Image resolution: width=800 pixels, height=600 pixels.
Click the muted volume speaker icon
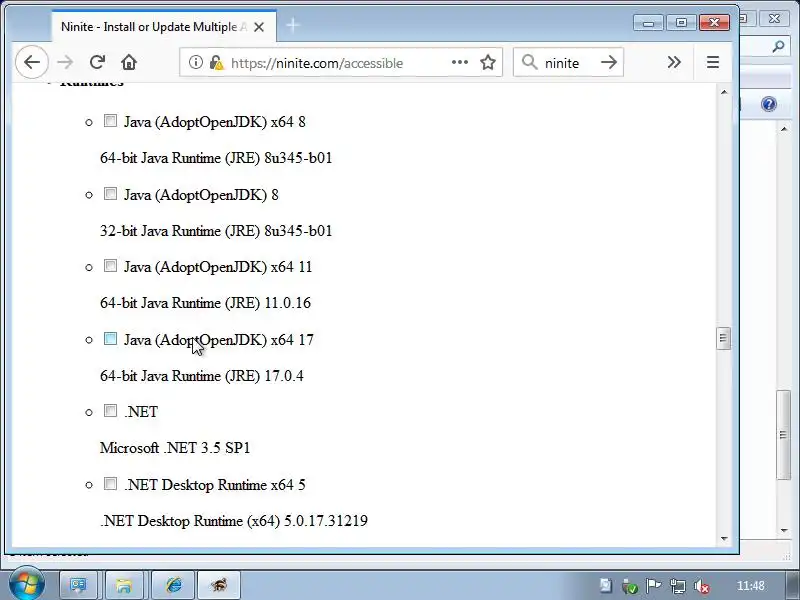(702, 586)
